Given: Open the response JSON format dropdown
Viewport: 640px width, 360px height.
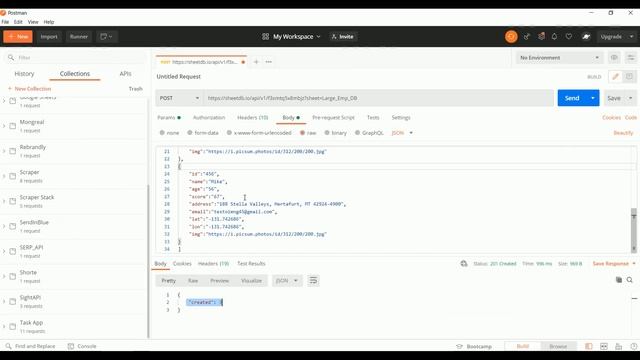Looking at the screenshot, I should pos(287,280).
